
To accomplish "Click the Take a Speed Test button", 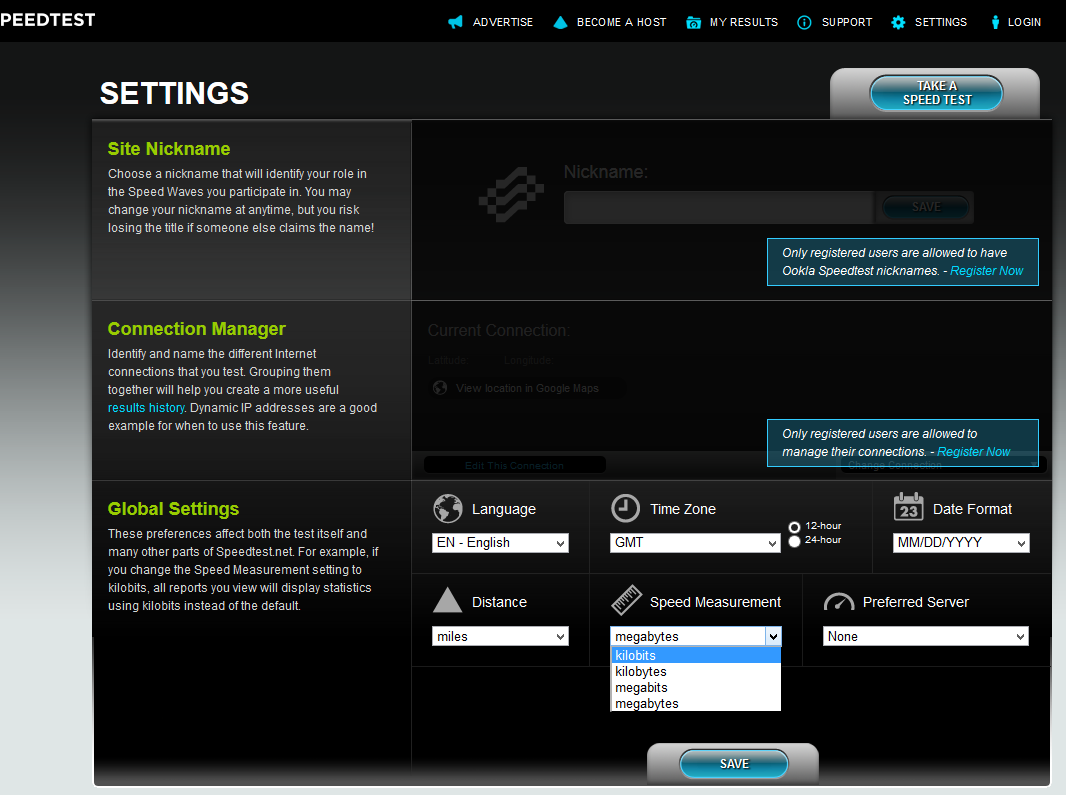I will pyautogui.click(x=937, y=93).
